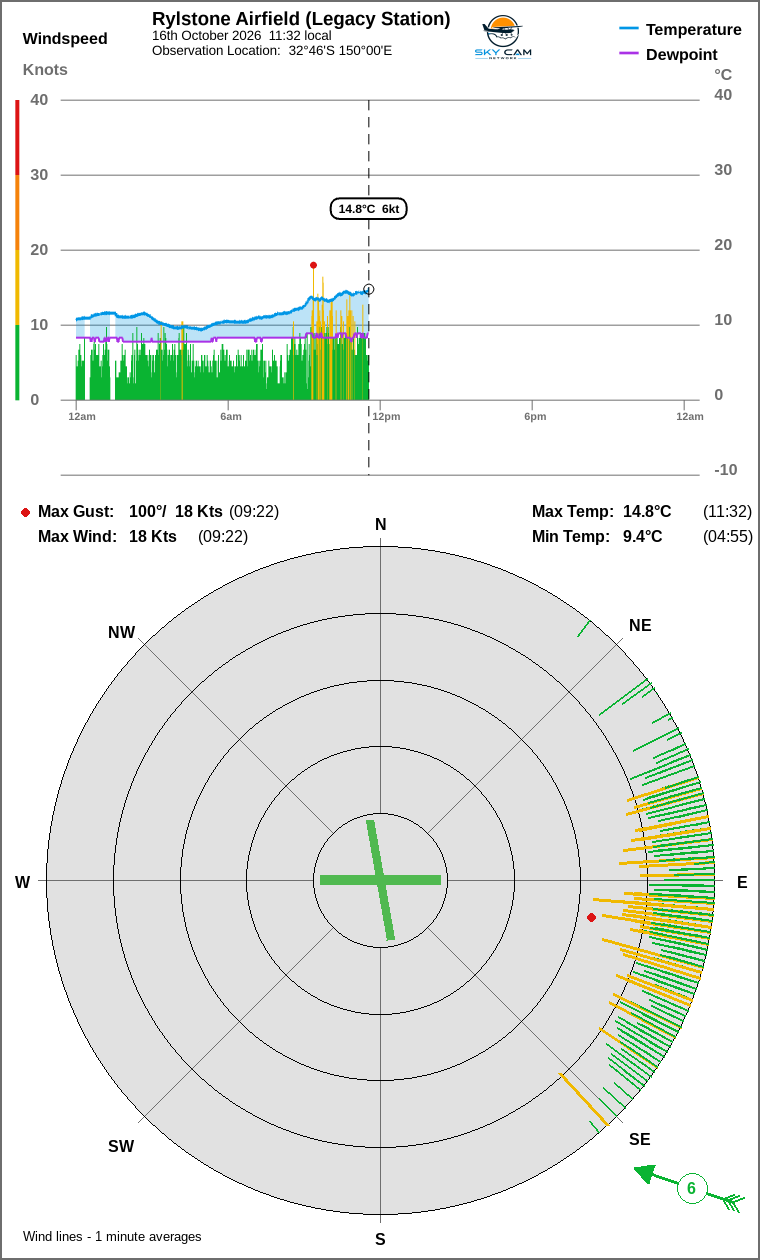Click the Wind lines - 1 minute averages note
760x1260 pixels.
112,1237
